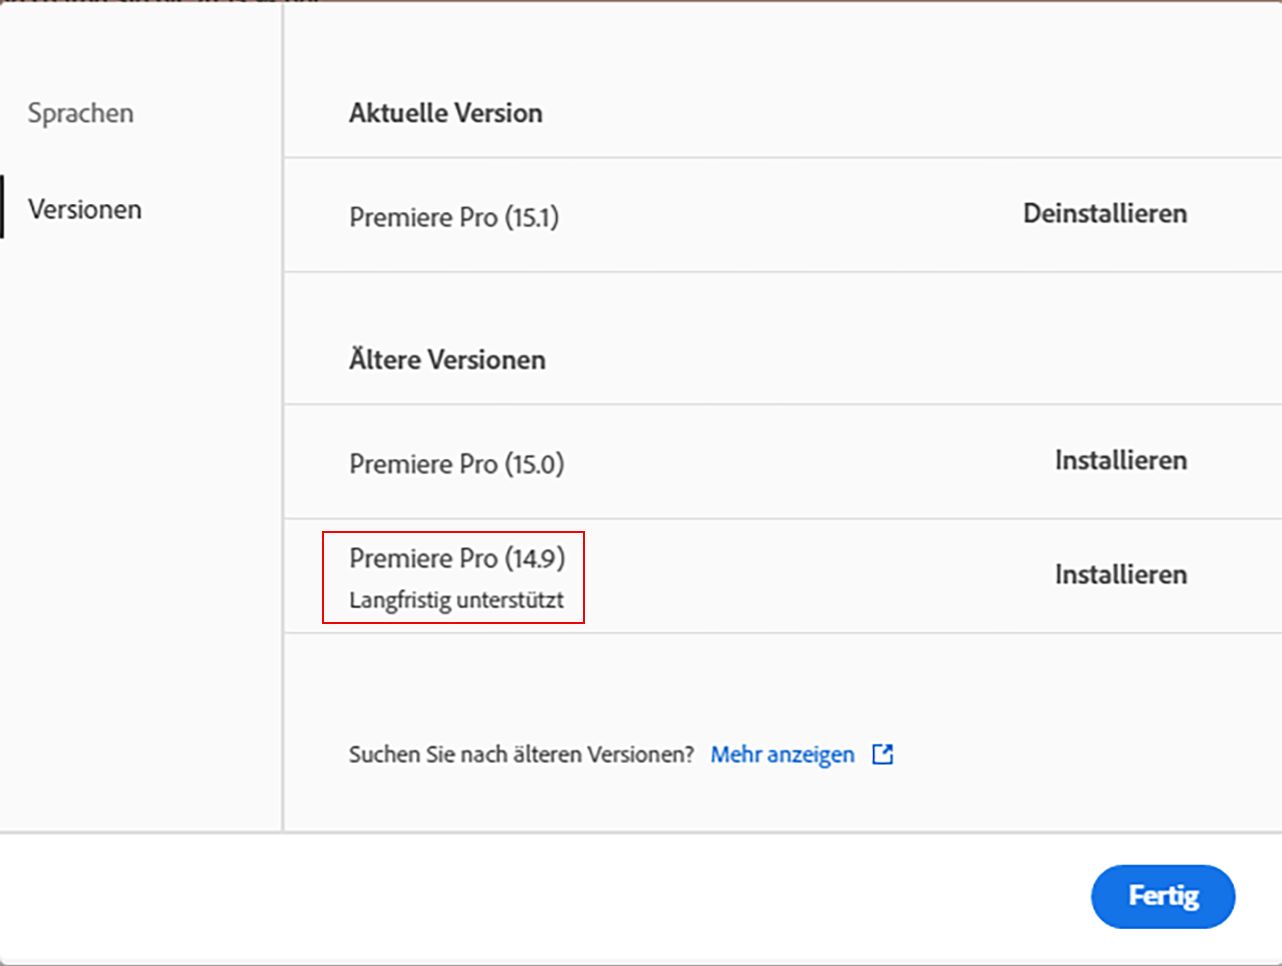Click the Premiere Pro (14.9) entry text

[457, 558]
